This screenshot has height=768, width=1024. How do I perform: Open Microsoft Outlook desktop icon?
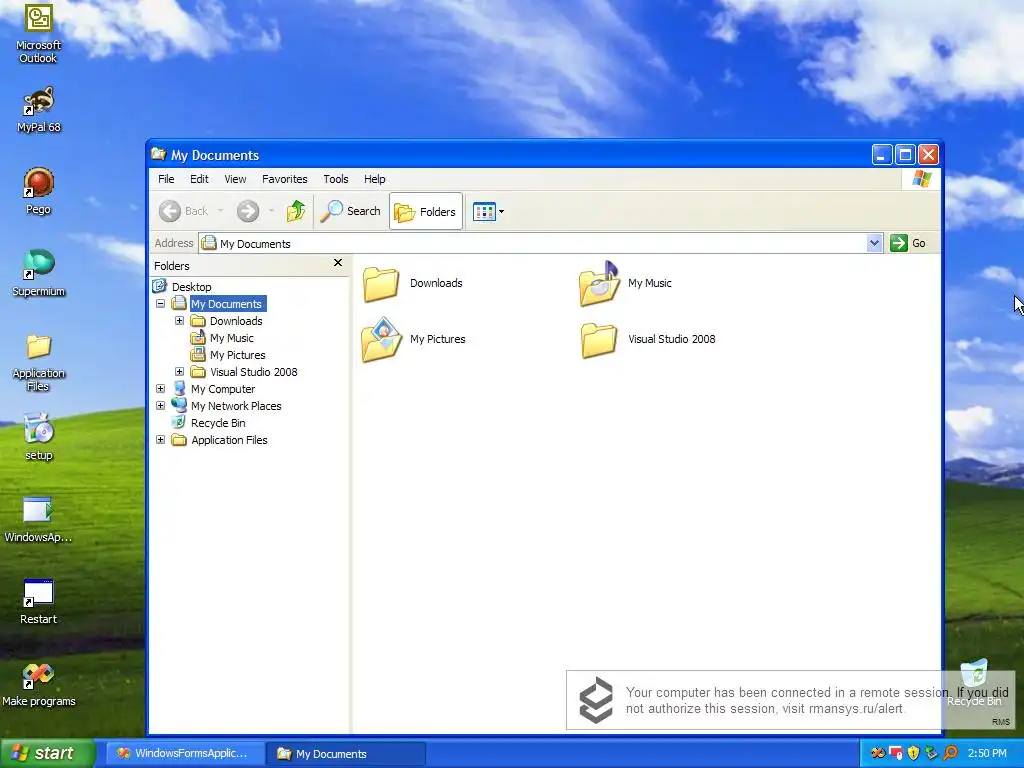[38, 33]
